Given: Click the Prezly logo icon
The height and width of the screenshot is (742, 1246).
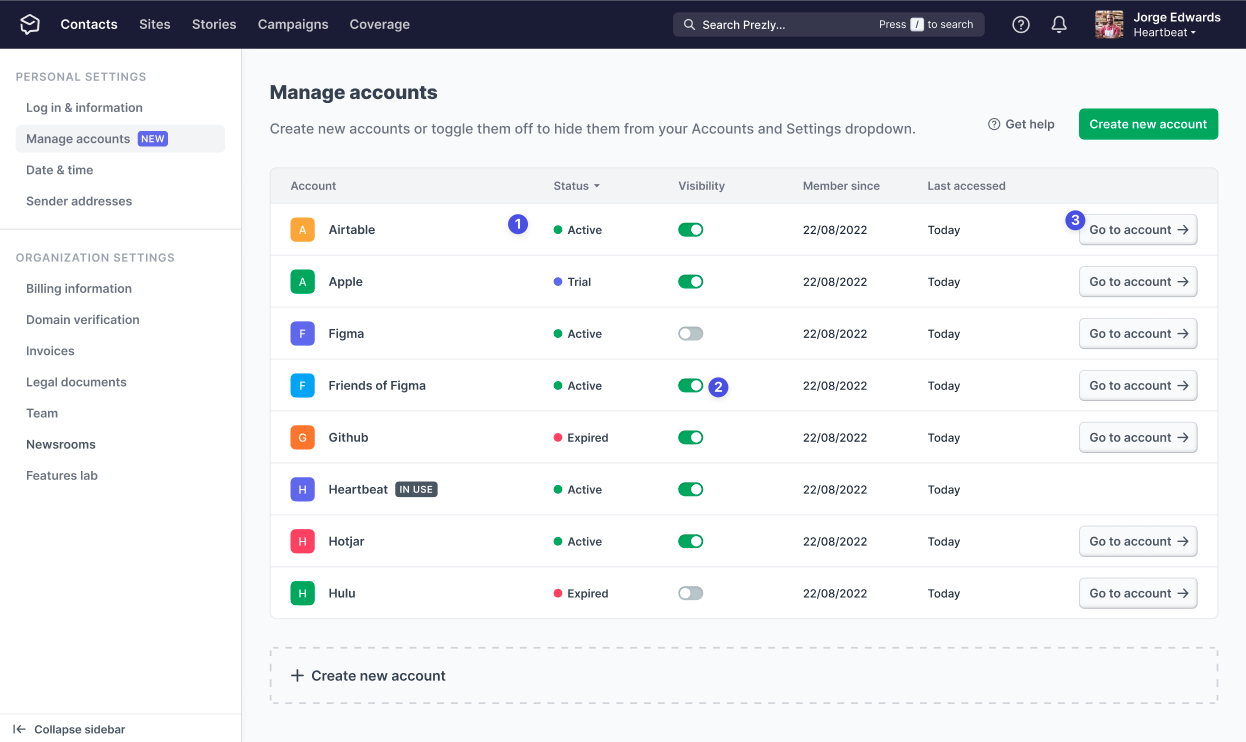Looking at the screenshot, I should pos(30,24).
